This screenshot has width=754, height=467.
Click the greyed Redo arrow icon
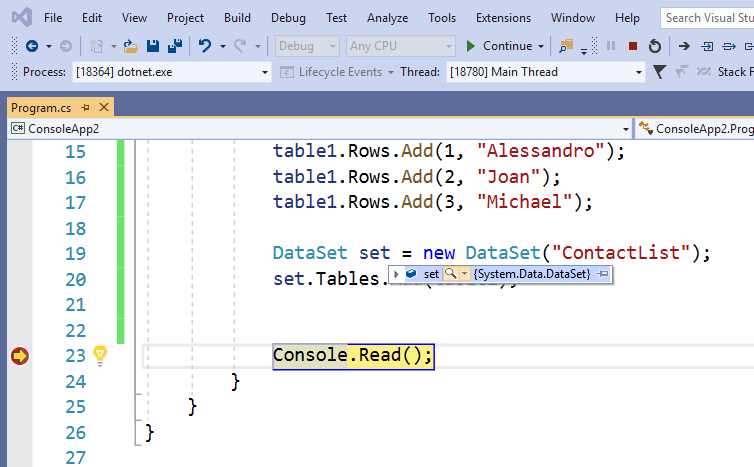coord(240,46)
